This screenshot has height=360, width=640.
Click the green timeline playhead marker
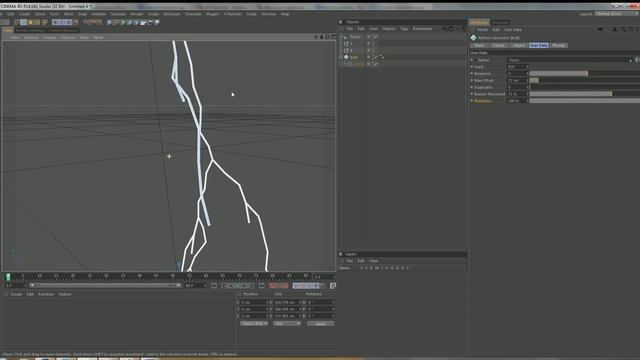(x=8, y=277)
